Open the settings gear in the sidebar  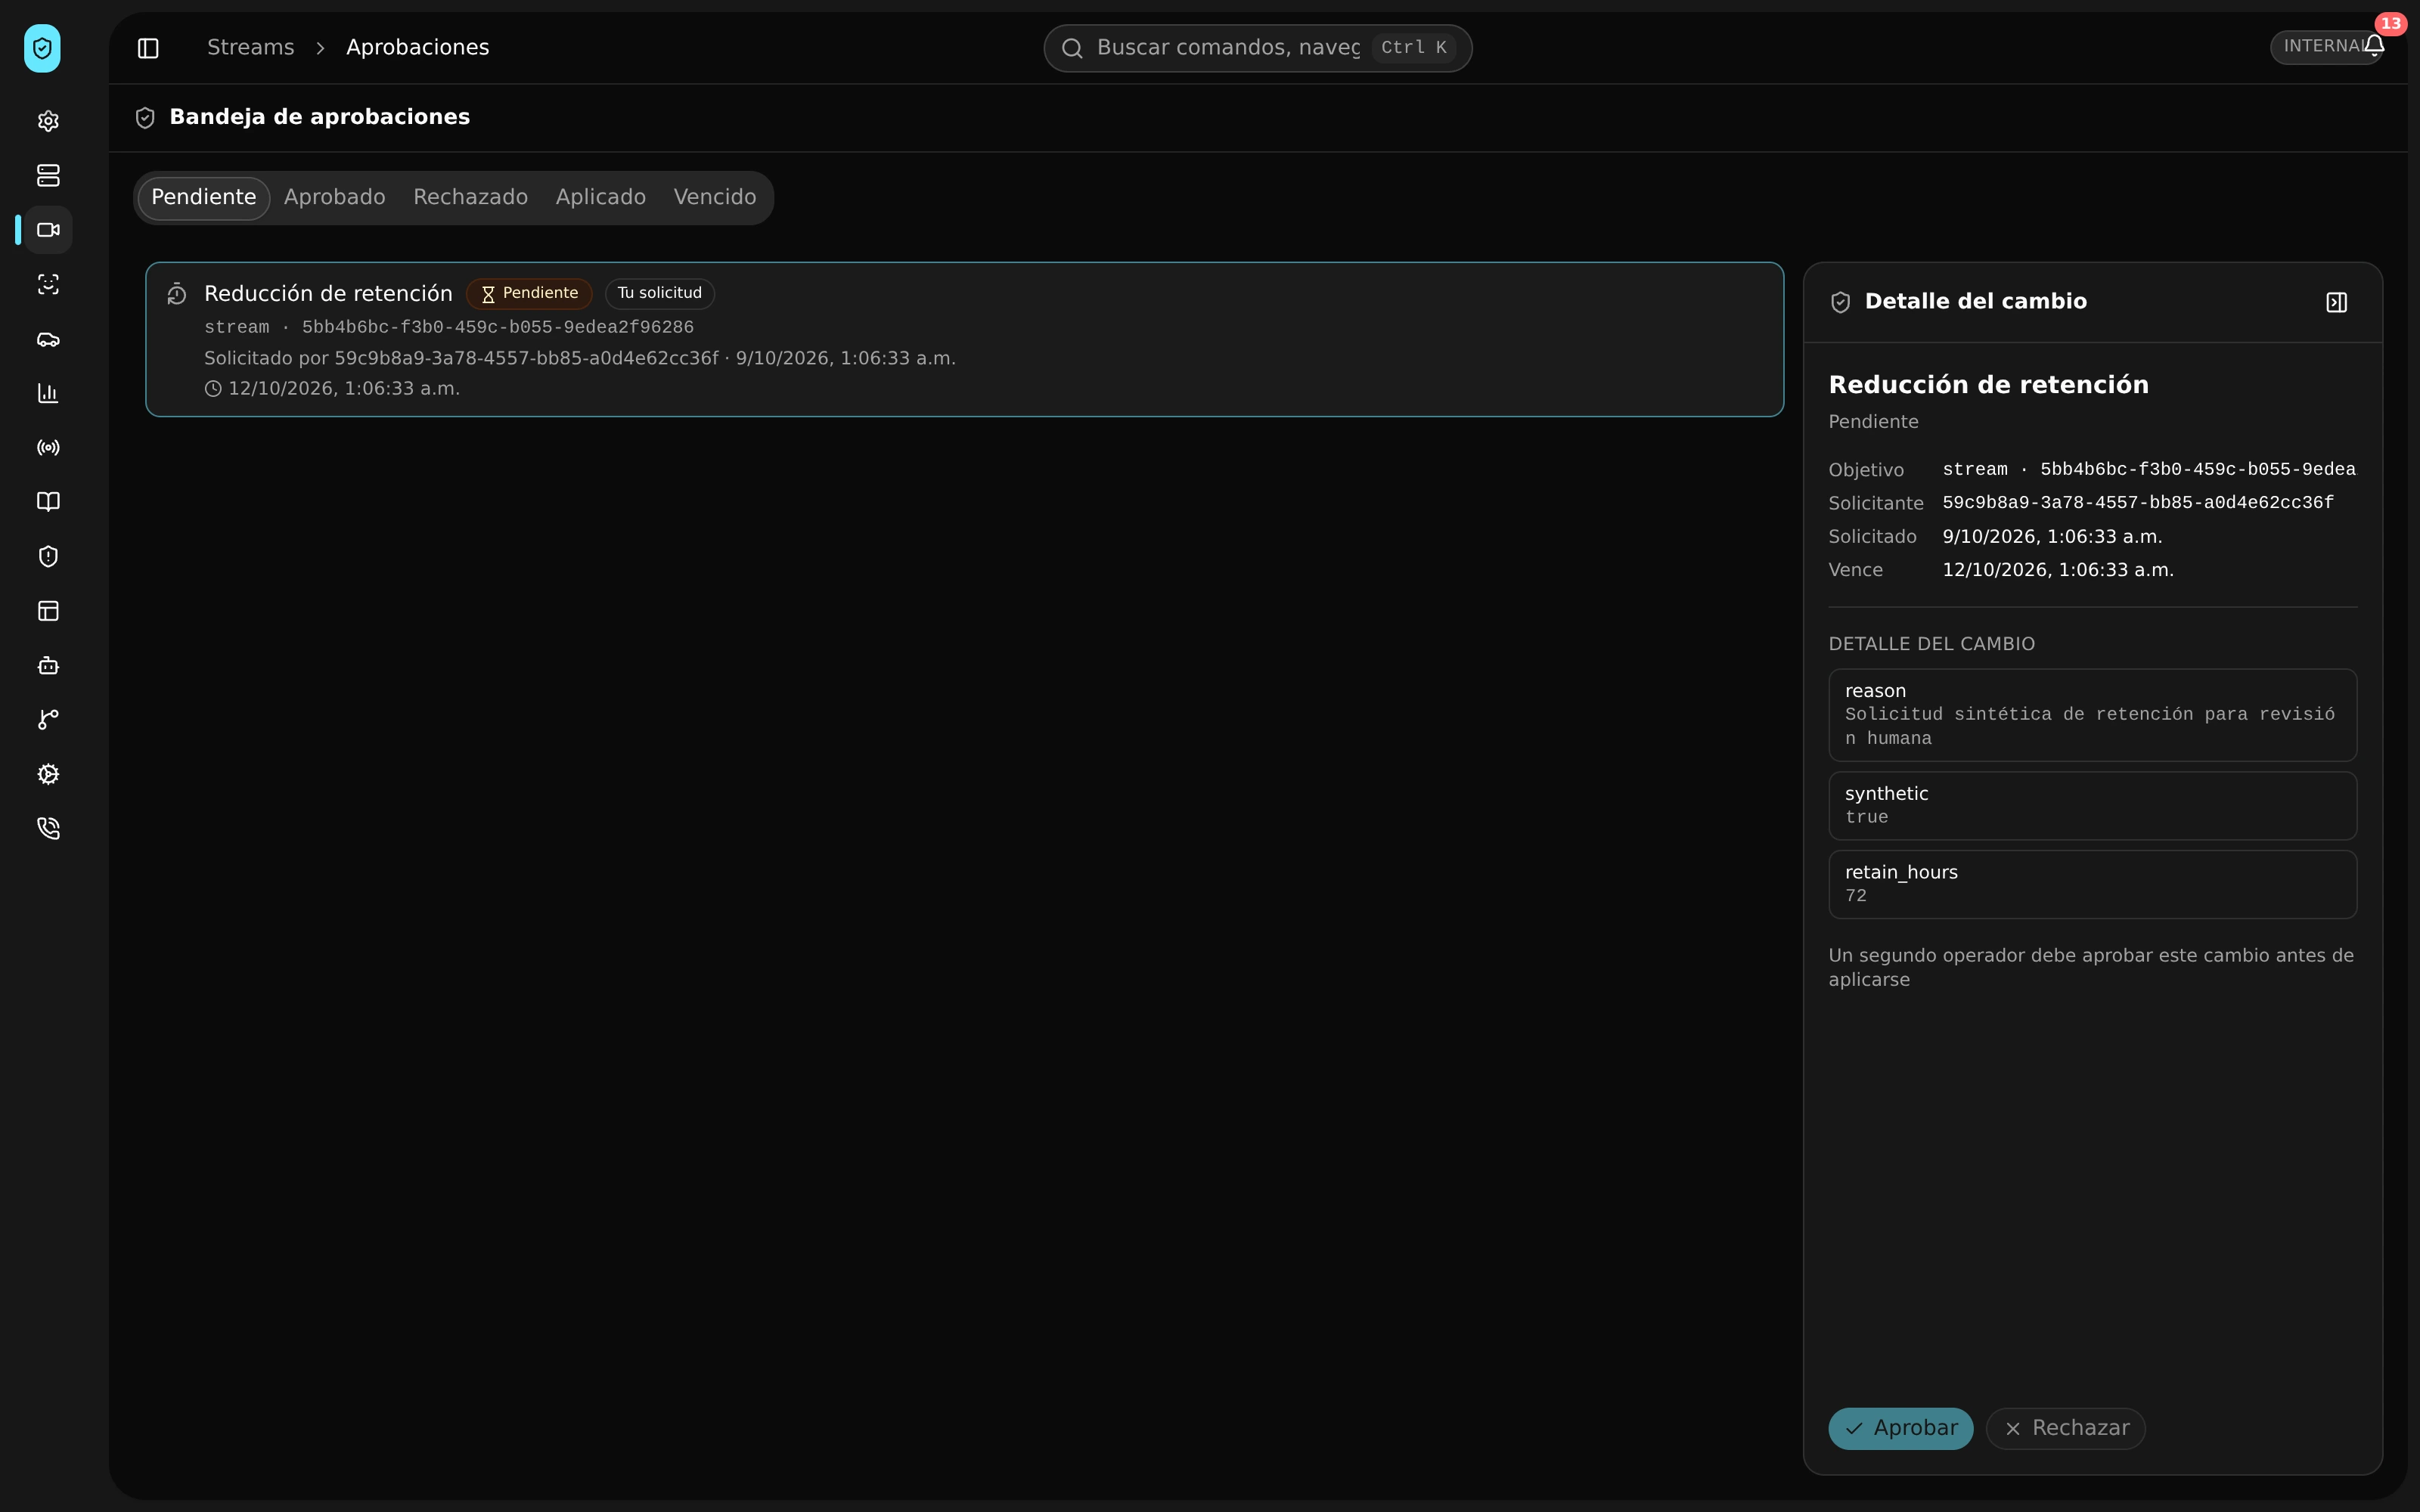click(48, 121)
